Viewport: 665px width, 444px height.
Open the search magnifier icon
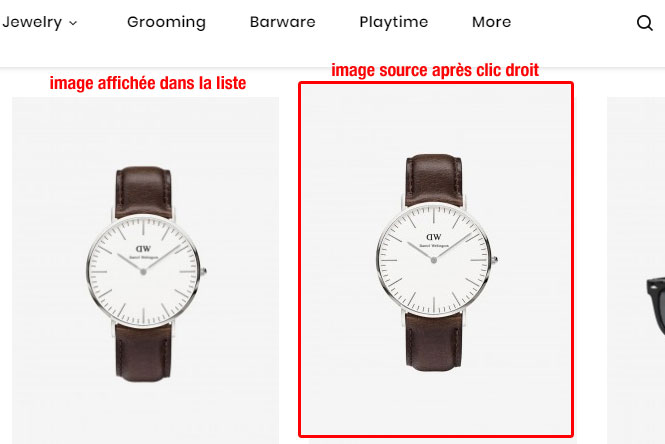645,22
